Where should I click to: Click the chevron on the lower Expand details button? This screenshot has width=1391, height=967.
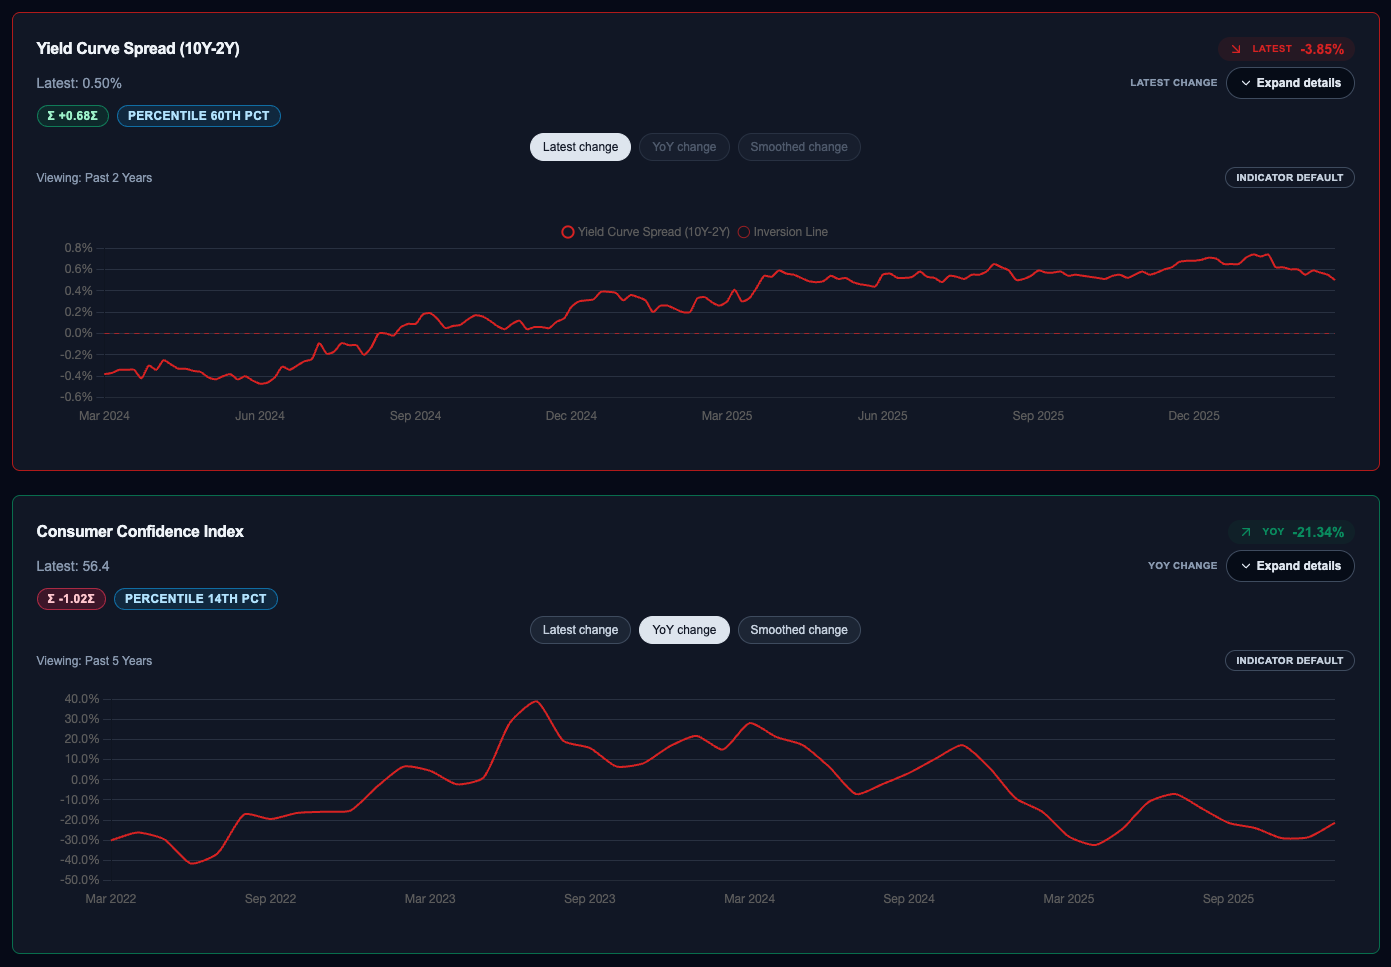[x=1246, y=566]
